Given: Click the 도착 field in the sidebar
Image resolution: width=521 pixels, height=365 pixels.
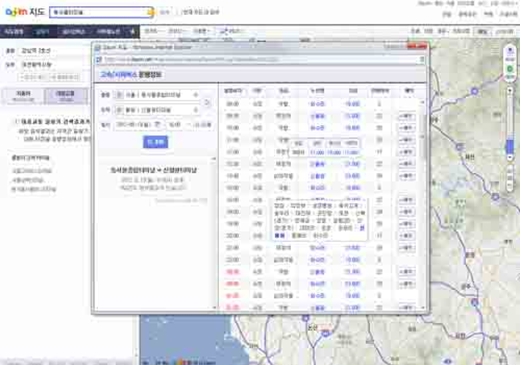Looking at the screenshot, I should [x=52, y=65].
